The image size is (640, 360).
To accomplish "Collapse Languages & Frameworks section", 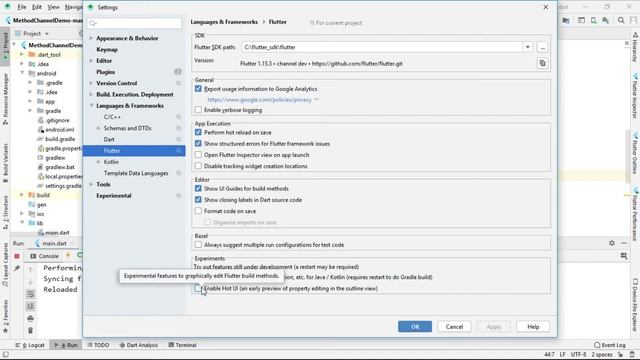I will coord(91,106).
